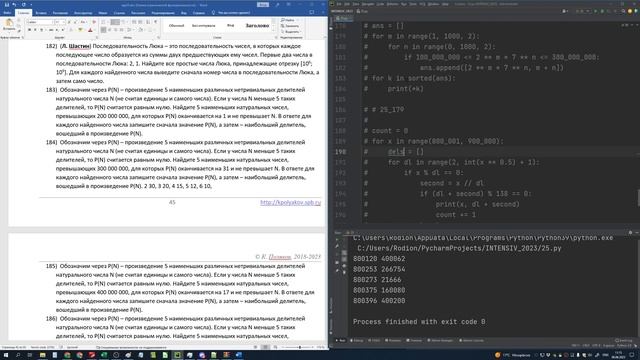Open the TODO tool window tab
The image size is (640, 360).
tap(375, 340)
